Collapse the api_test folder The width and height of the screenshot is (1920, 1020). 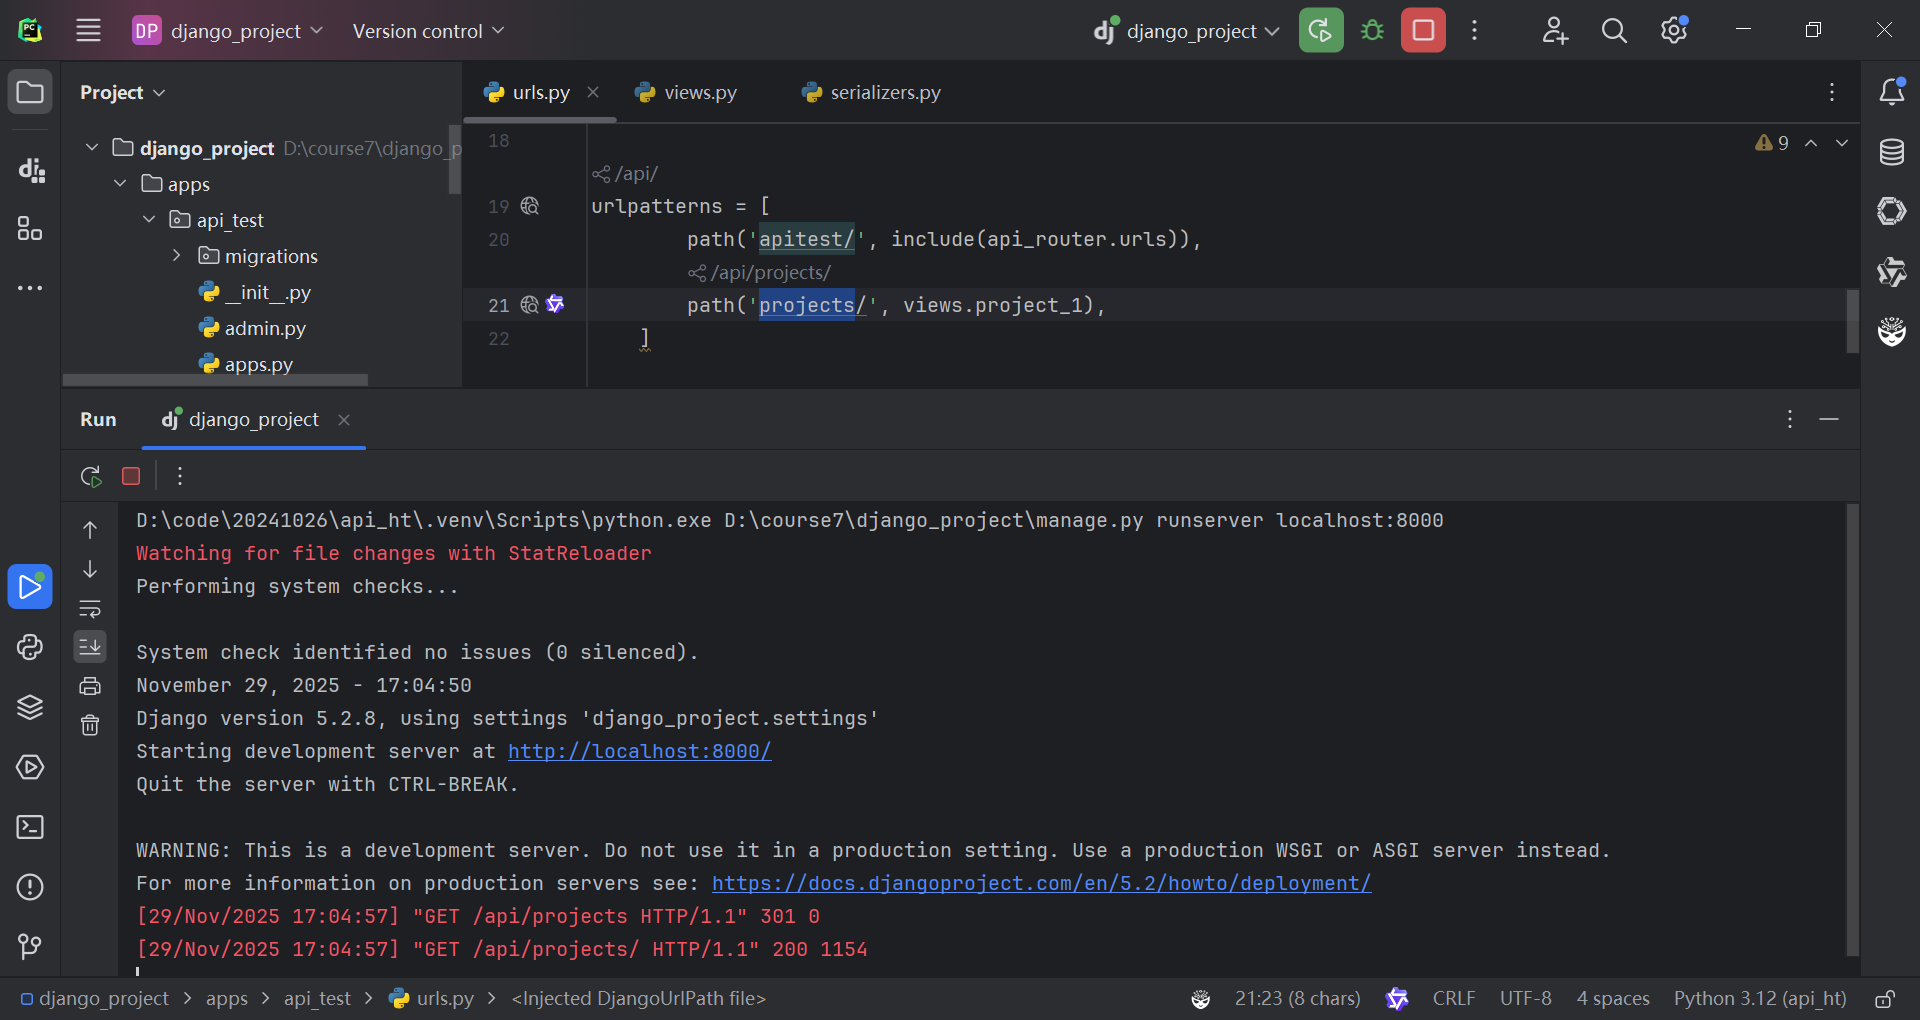[149, 220]
